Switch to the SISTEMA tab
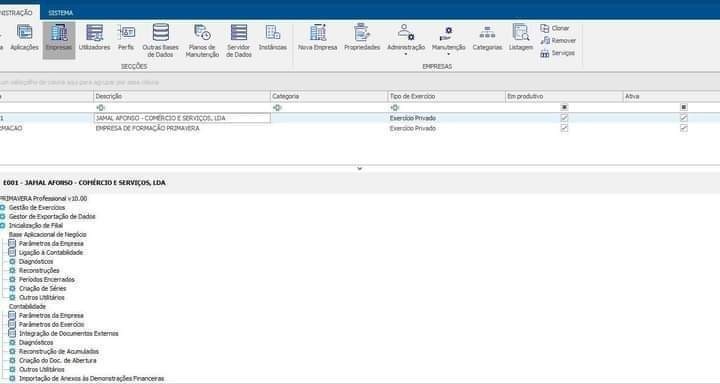Viewport: 720px width, 384px height. pyautogui.click(x=61, y=13)
